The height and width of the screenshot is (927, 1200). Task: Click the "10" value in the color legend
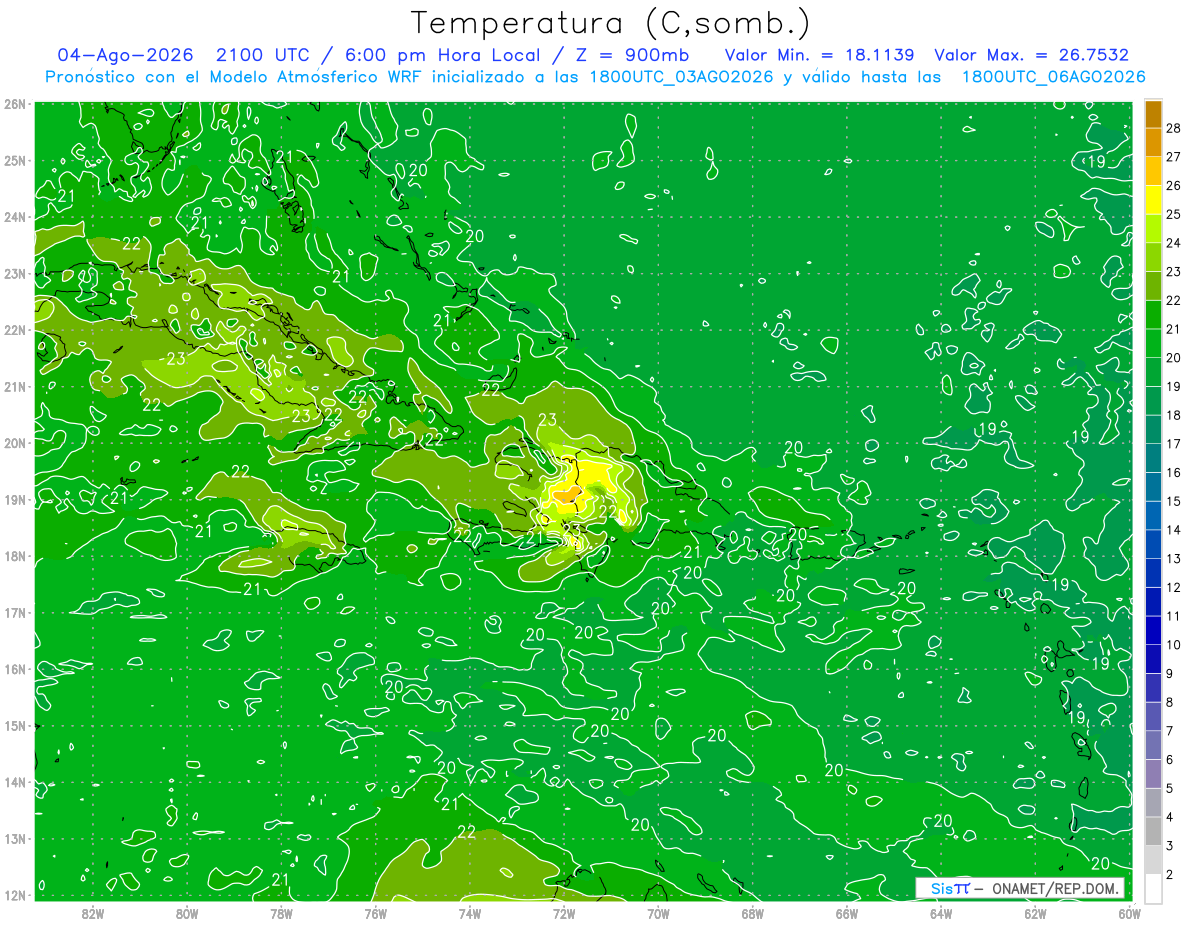[x=1173, y=645]
